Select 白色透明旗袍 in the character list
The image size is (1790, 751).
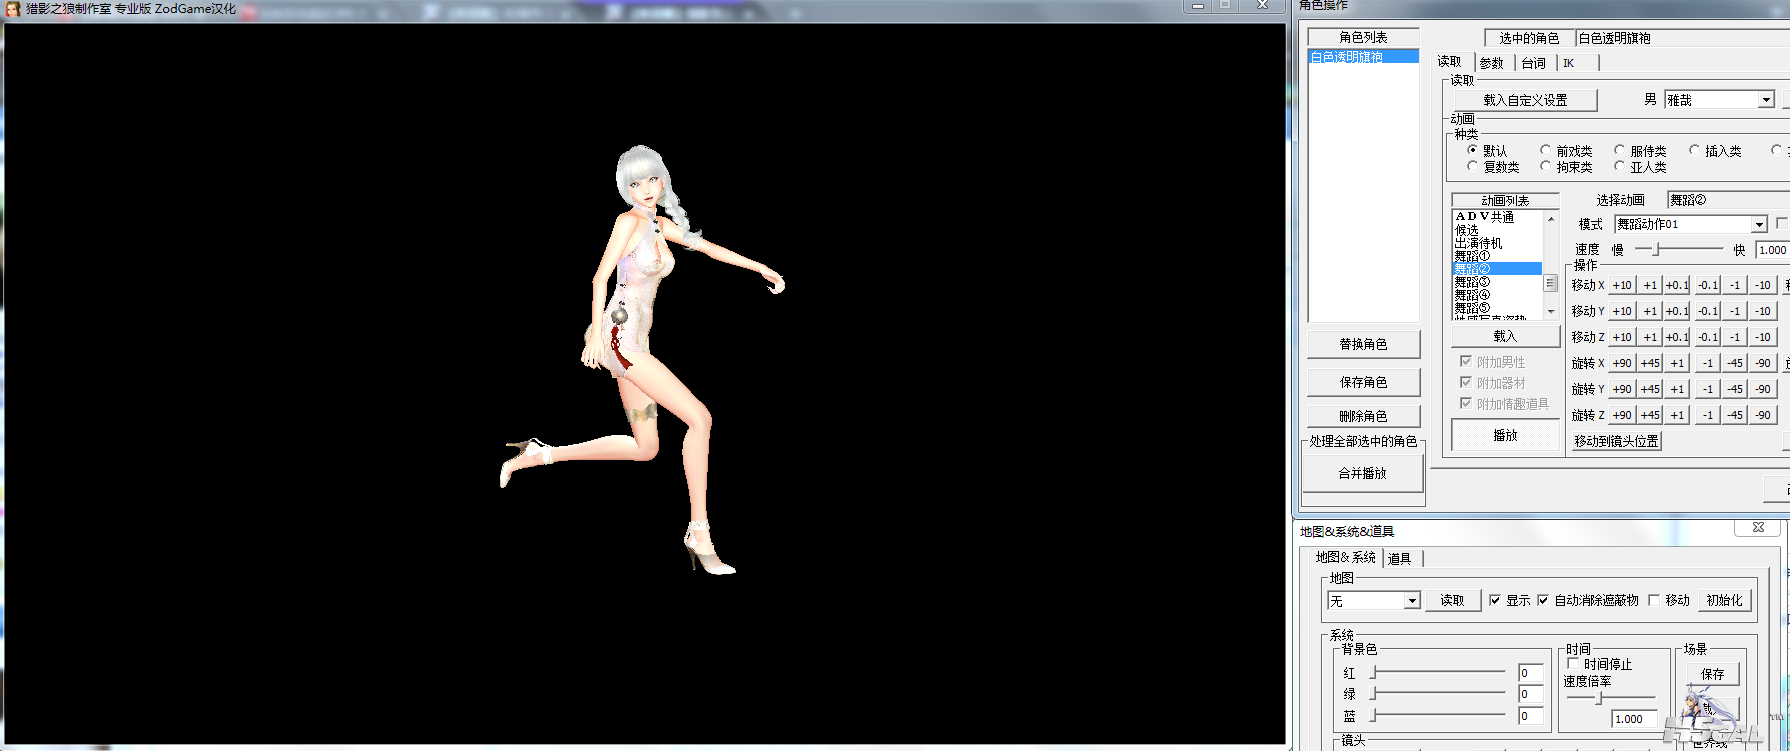point(1364,57)
